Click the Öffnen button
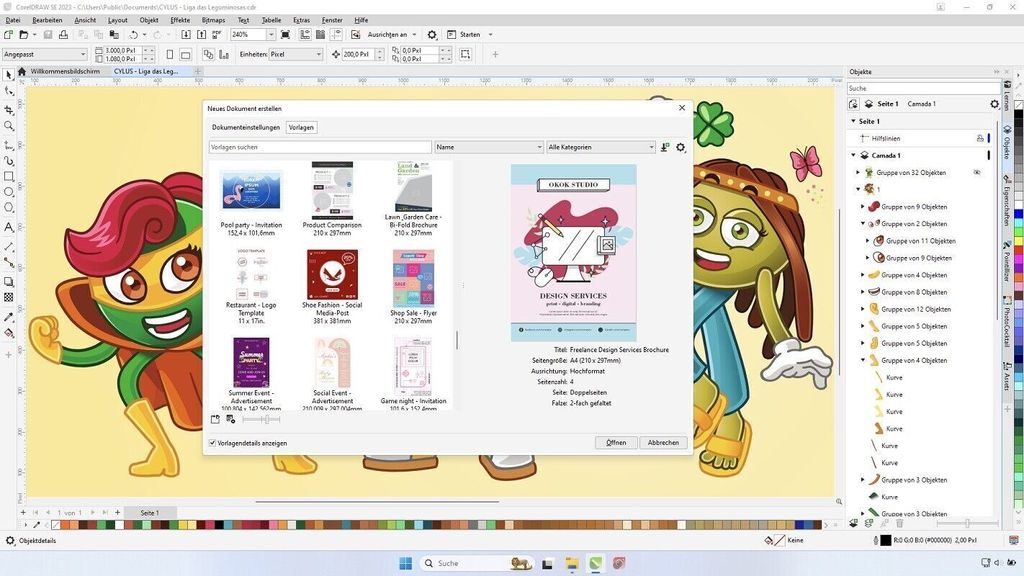This screenshot has width=1024, height=576. (x=616, y=442)
